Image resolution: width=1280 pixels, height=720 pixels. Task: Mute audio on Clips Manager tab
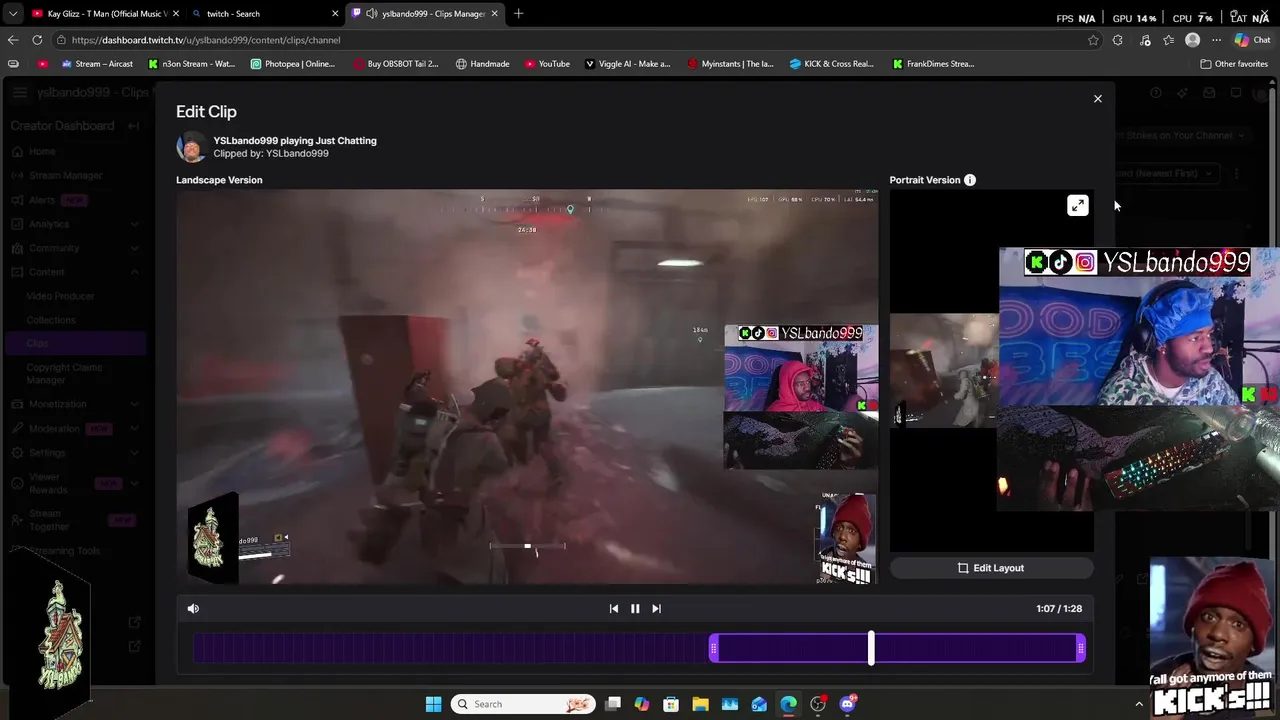pyautogui.click(x=372, y=14)
